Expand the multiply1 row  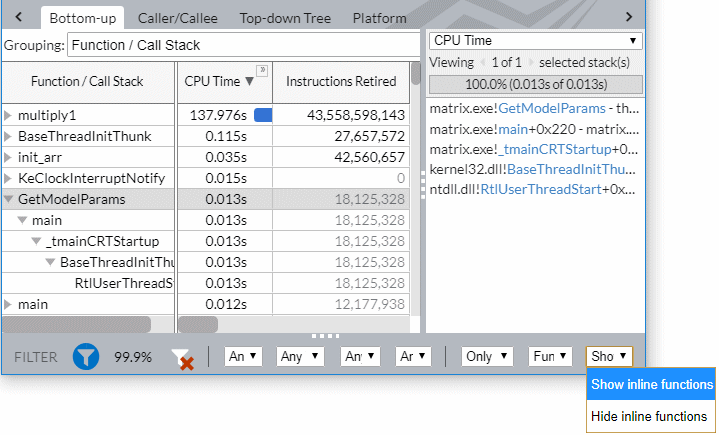tap(9, 115)
